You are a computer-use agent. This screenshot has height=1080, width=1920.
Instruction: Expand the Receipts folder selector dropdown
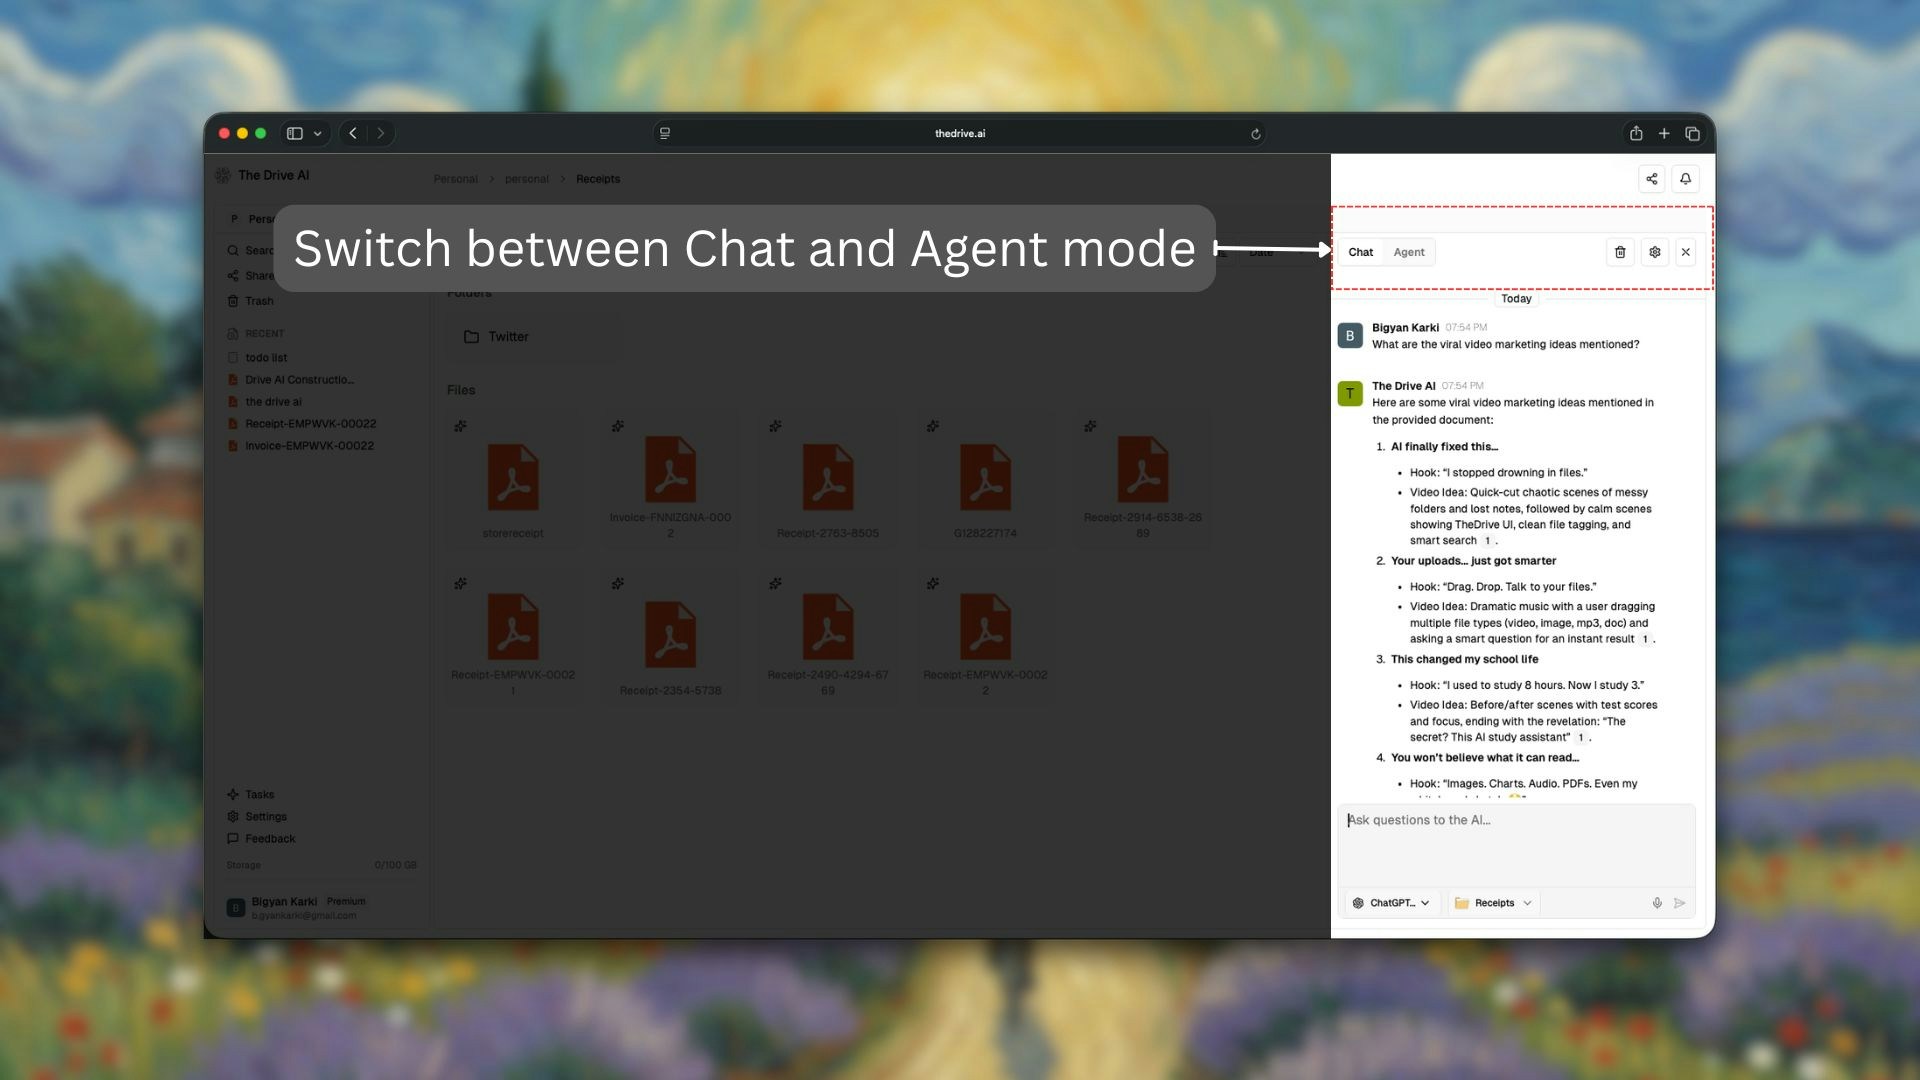[x=1493, y=903]
